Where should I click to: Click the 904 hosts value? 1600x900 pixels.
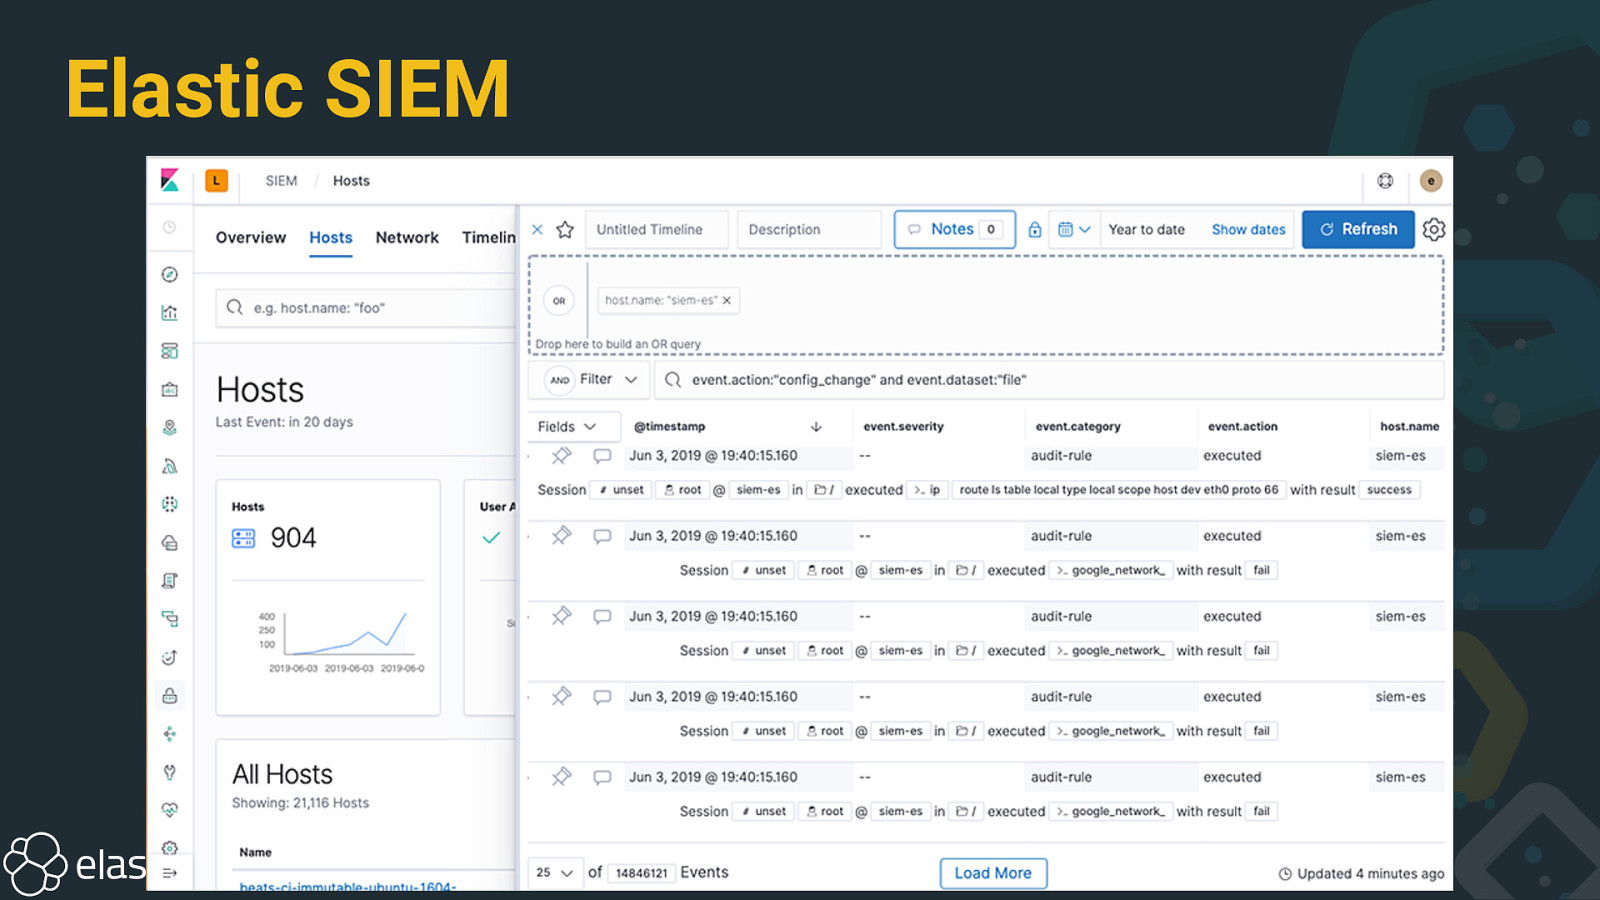tap(293, 538)
